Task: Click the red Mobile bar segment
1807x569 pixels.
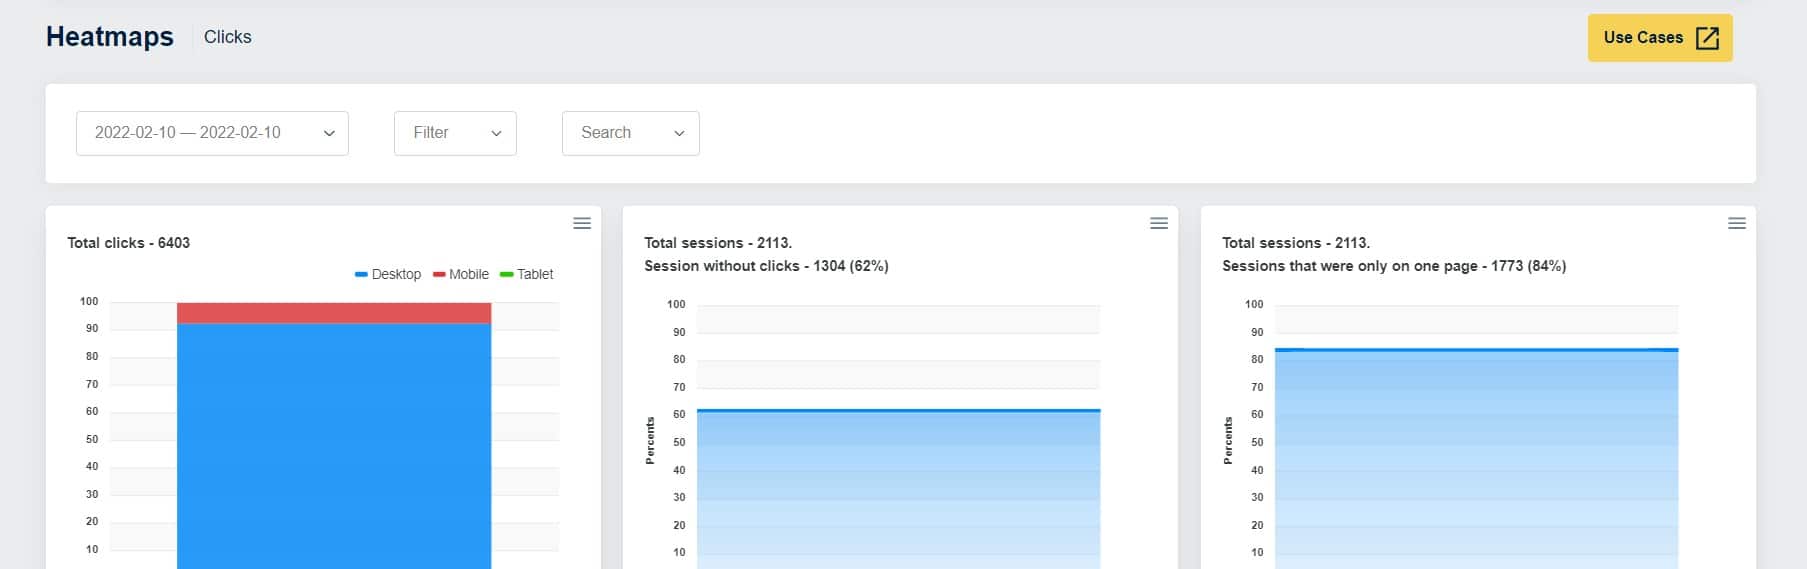Action: pos(334,313)
